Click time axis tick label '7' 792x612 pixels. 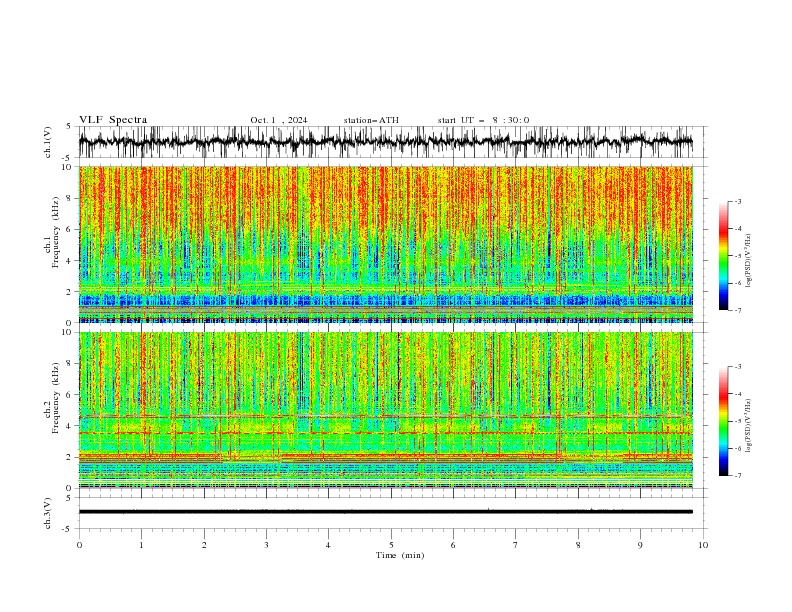click(x=516, y=545)
